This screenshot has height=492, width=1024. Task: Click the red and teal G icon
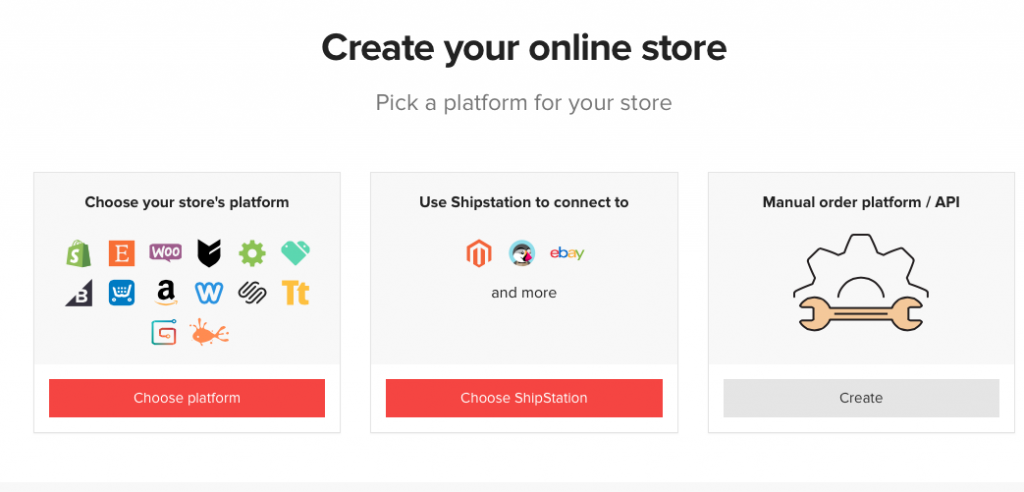pos(164,332)
